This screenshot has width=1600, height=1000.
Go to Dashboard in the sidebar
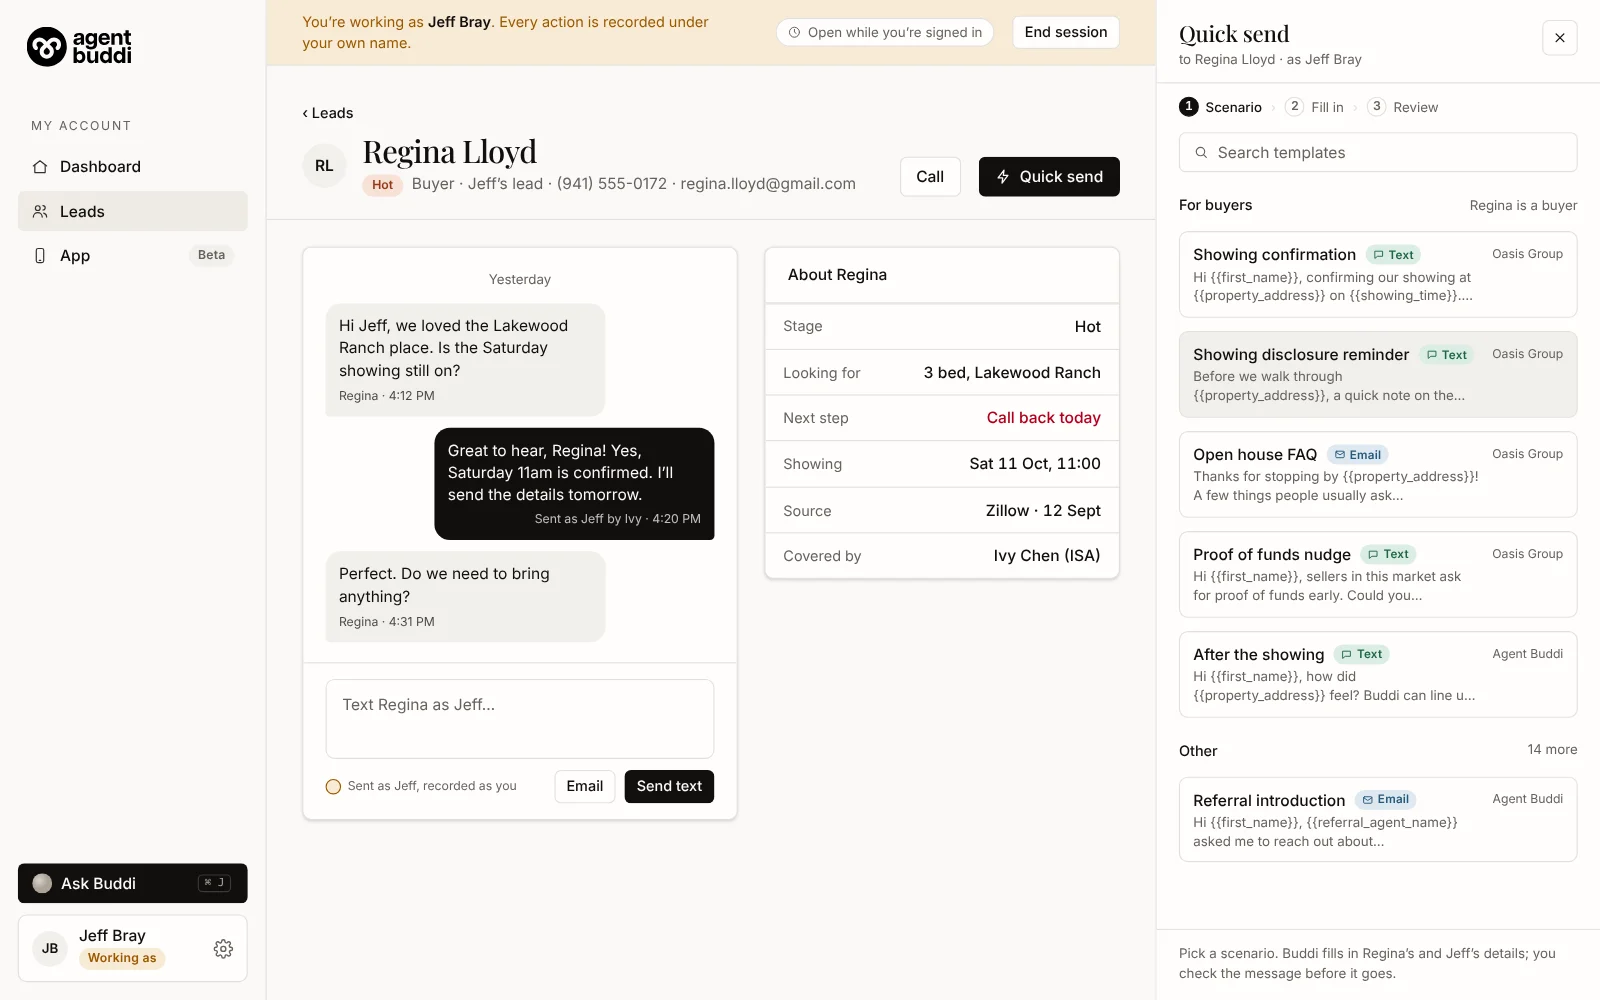[x=132, y=167]
